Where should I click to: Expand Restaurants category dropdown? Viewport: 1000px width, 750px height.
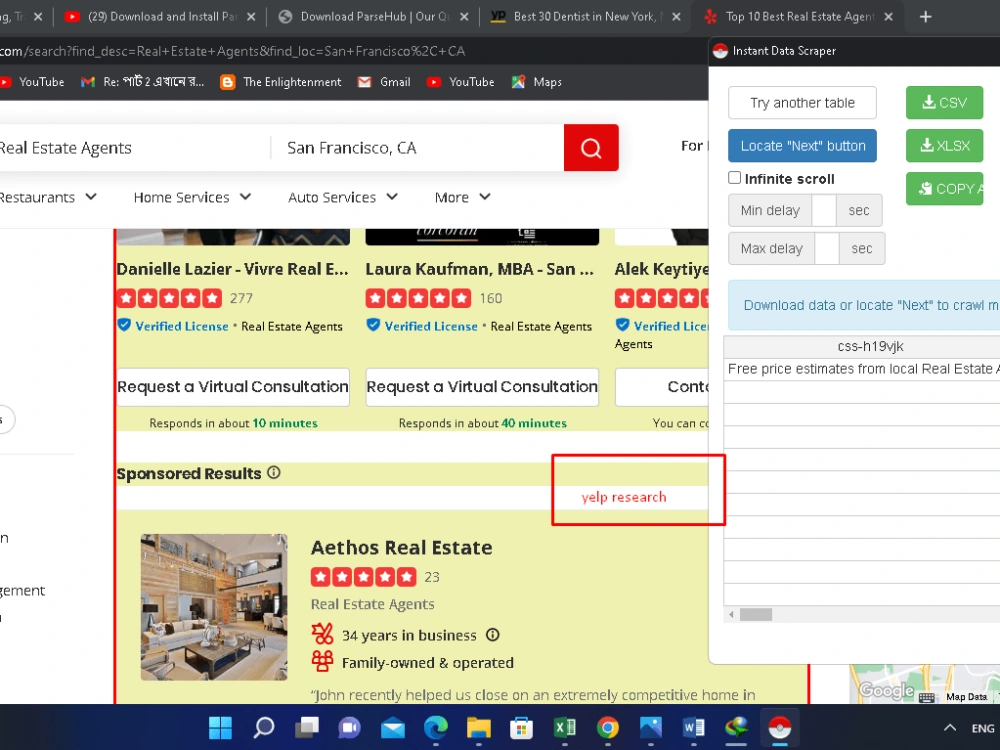[x=48, y=197]
